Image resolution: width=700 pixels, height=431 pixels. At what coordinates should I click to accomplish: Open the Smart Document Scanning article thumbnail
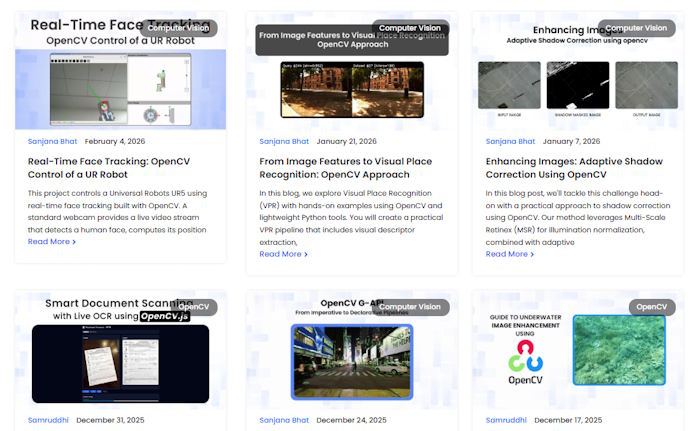pos(121,350)
